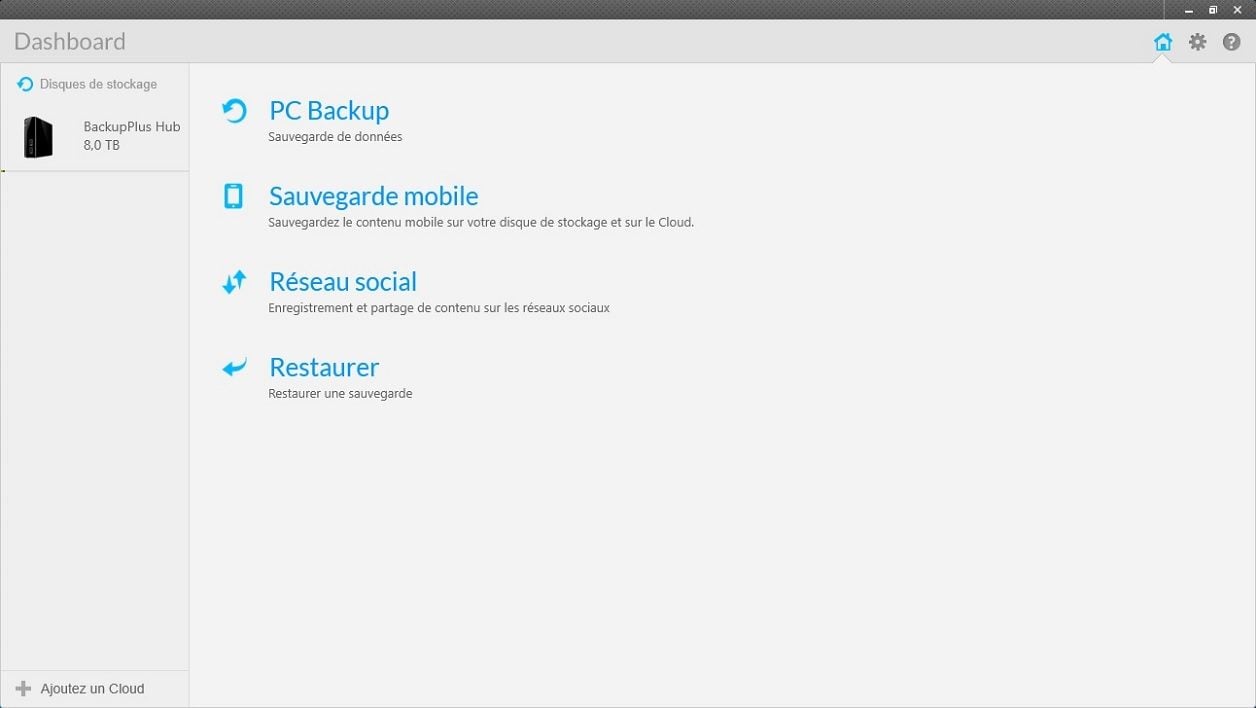Click Ajoutez un Cloud

(92, 688)
